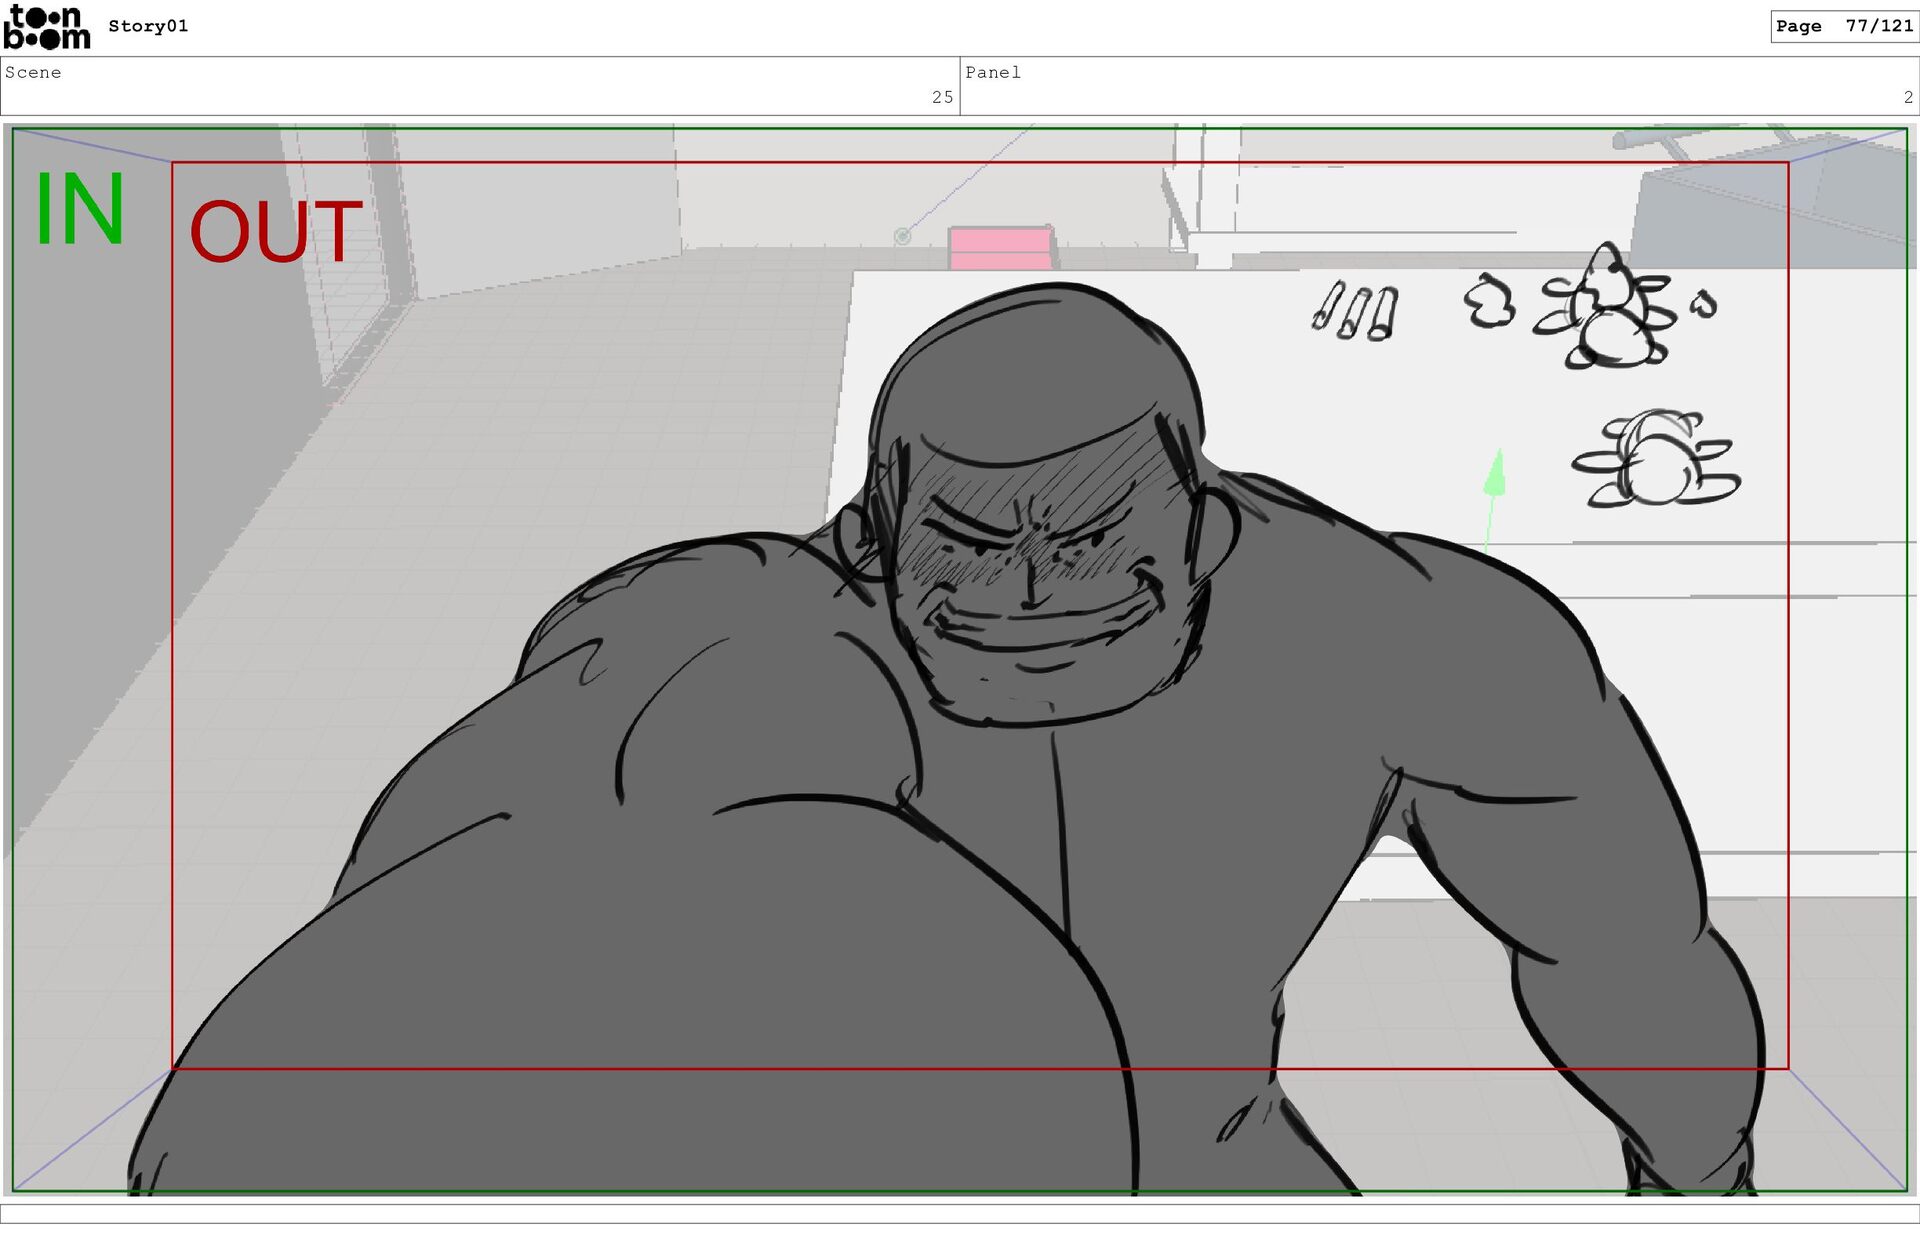Select panel number 2 field

point(1907,97)
